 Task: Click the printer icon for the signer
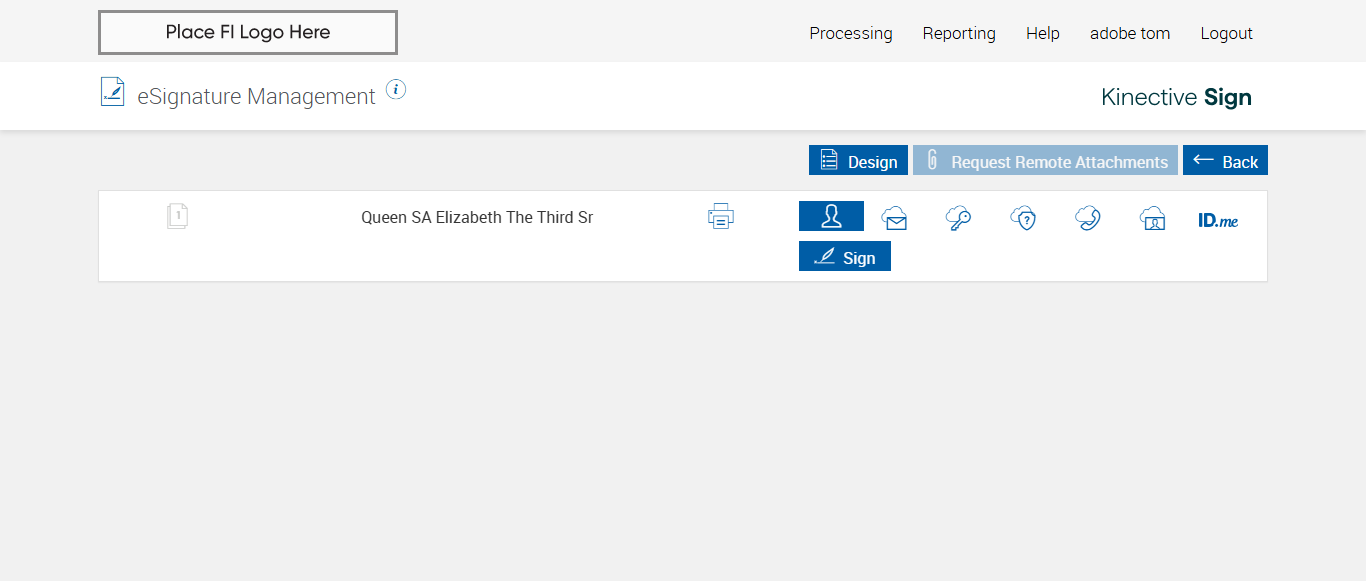[x=721, y=216]
